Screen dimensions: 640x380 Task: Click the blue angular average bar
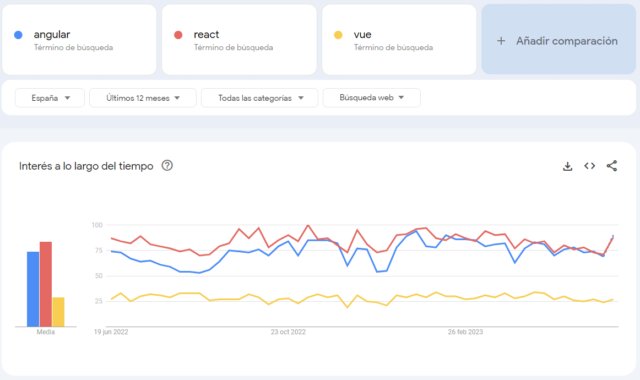(33, 289)
